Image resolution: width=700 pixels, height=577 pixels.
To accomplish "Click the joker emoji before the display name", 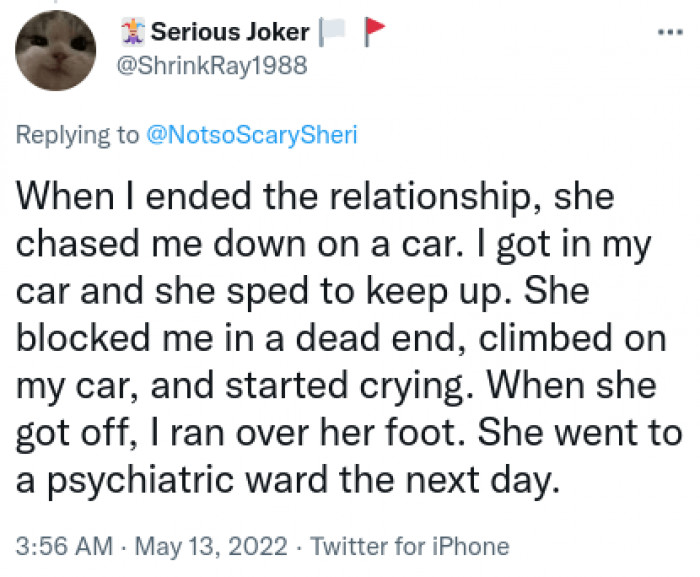I will pyautogui.click(x=132, y=32).
